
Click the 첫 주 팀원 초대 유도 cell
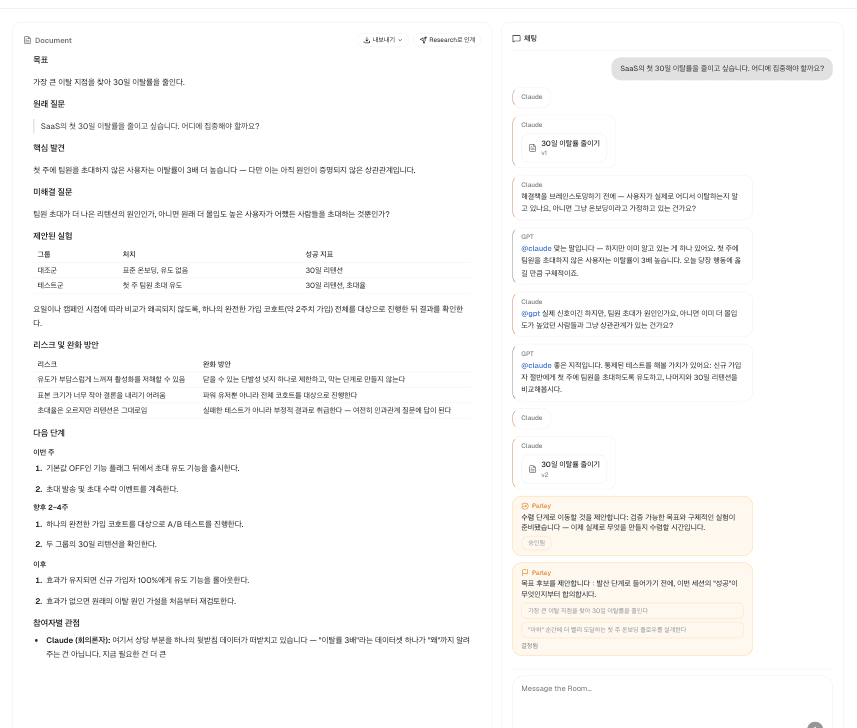click(x=152, y=285)
